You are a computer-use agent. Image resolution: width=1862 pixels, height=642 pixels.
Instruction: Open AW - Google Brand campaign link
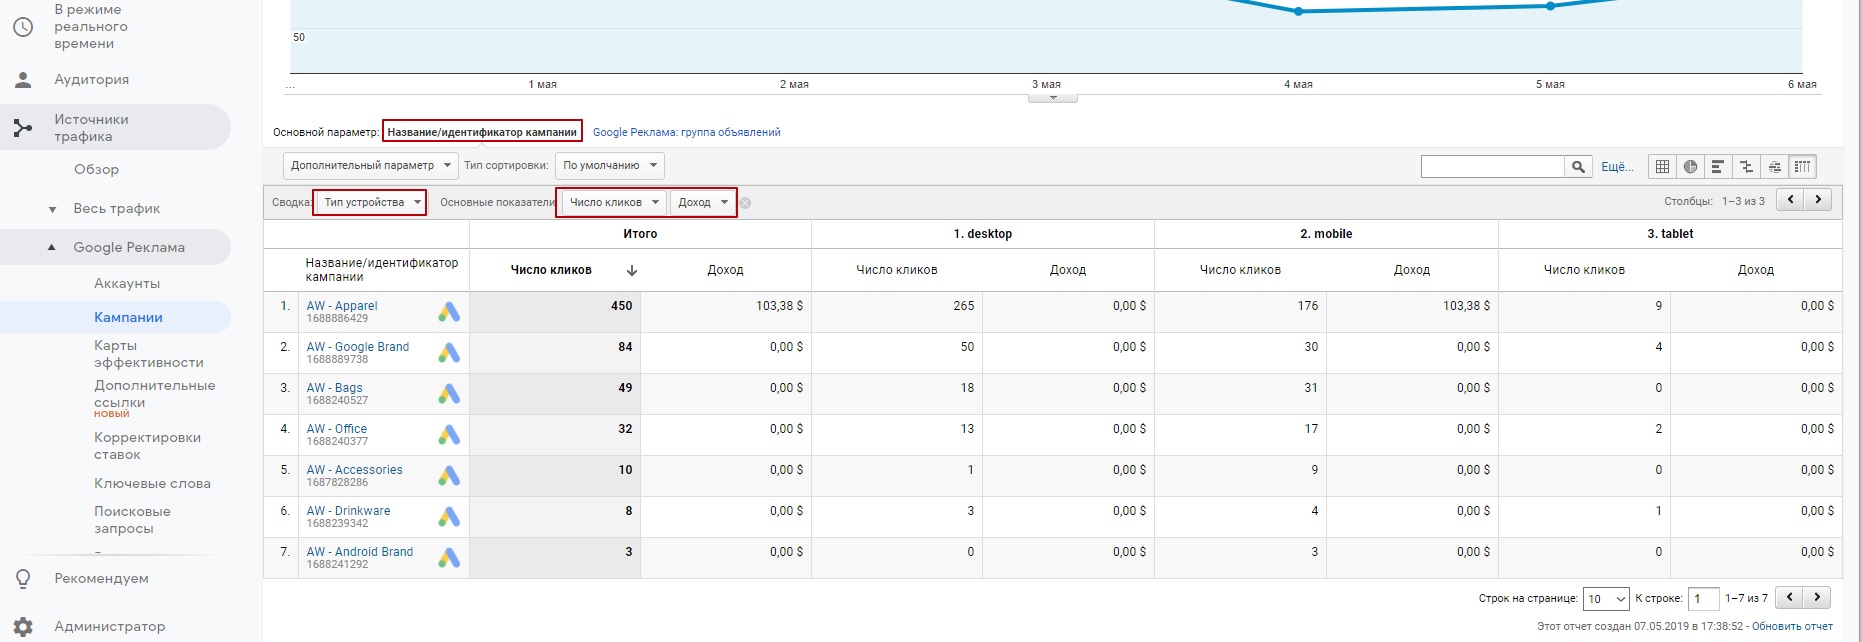(358, 347)
